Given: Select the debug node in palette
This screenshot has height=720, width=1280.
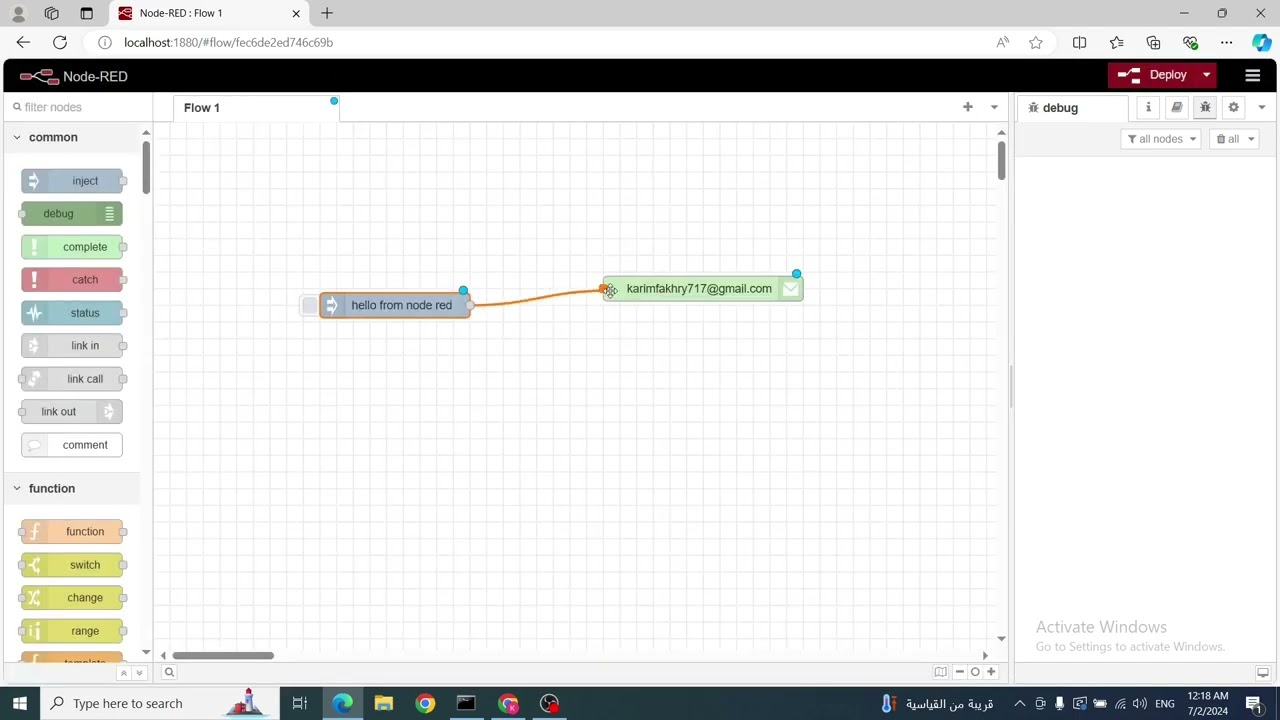Looking at the screenshot, I should [72, 214].
